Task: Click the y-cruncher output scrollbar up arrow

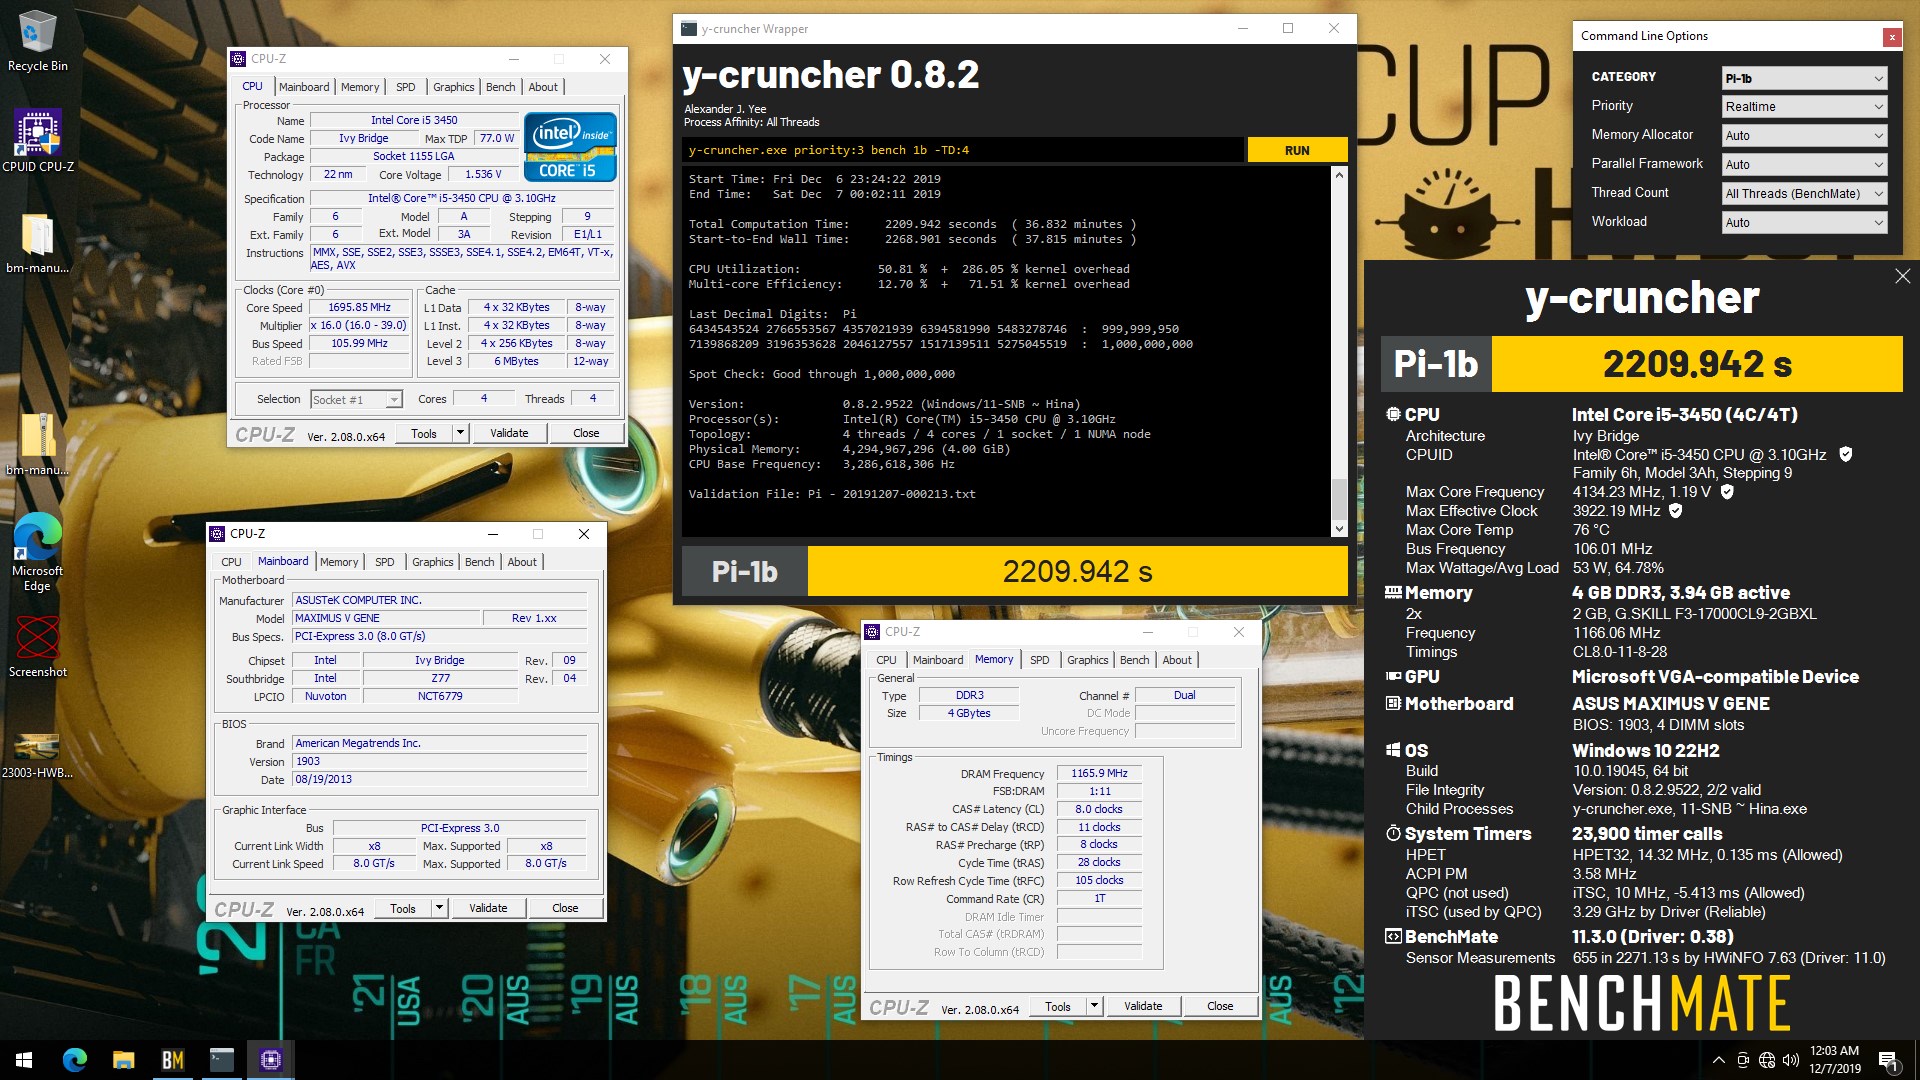Action: pos(1339,175)
